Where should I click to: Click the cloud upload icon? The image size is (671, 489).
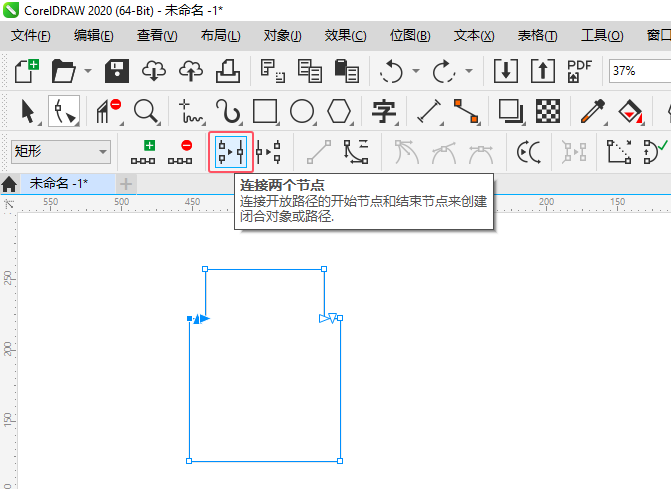coord(191,71)
